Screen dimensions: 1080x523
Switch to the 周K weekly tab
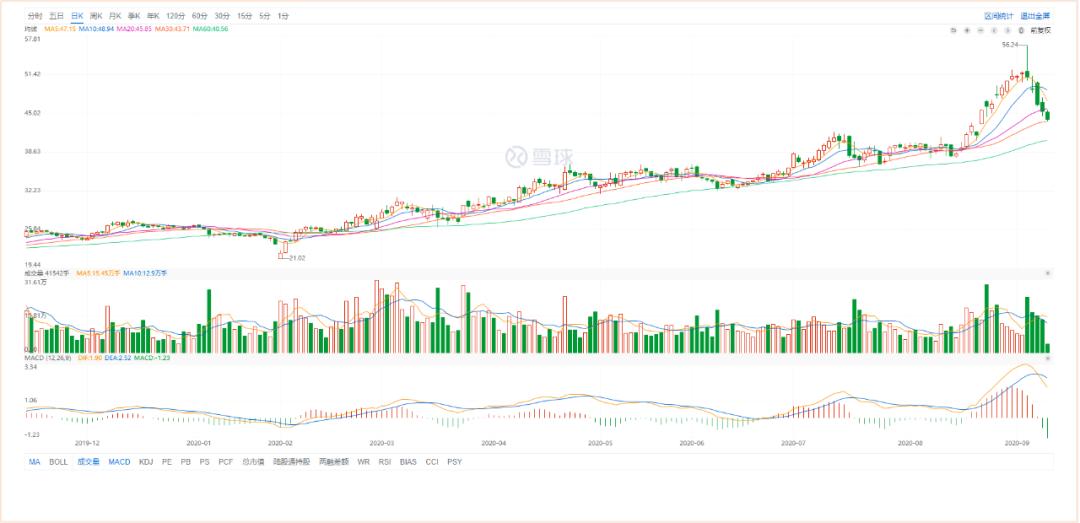tap(96, 16)
